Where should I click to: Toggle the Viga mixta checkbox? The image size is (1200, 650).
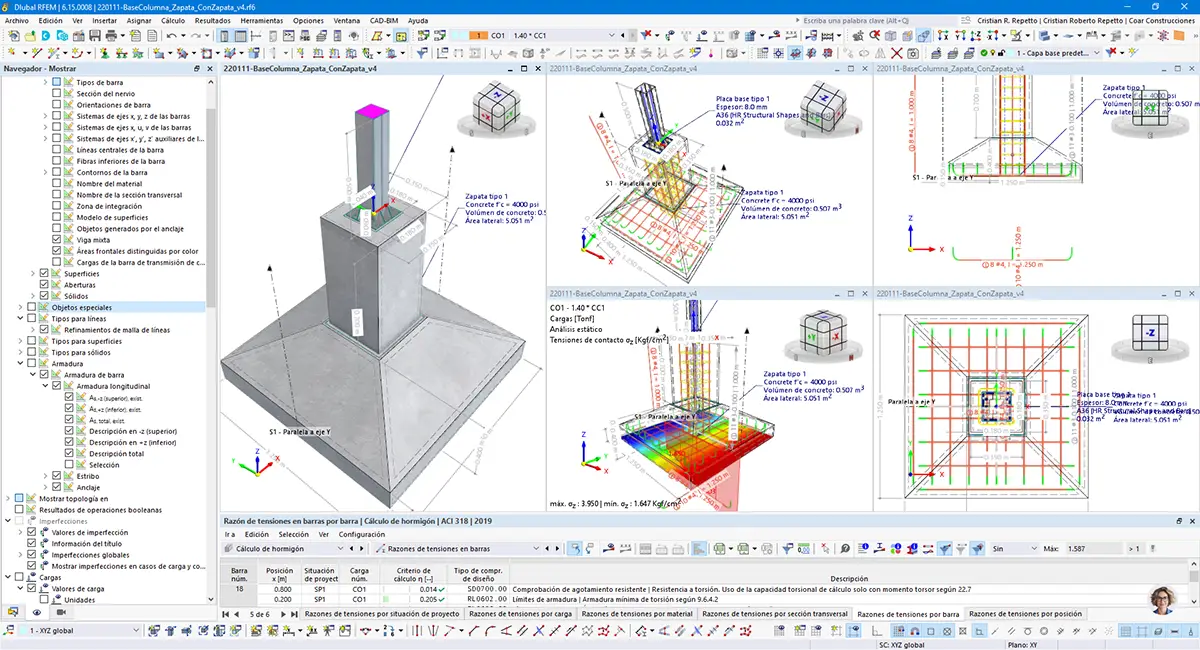(56, 240)
